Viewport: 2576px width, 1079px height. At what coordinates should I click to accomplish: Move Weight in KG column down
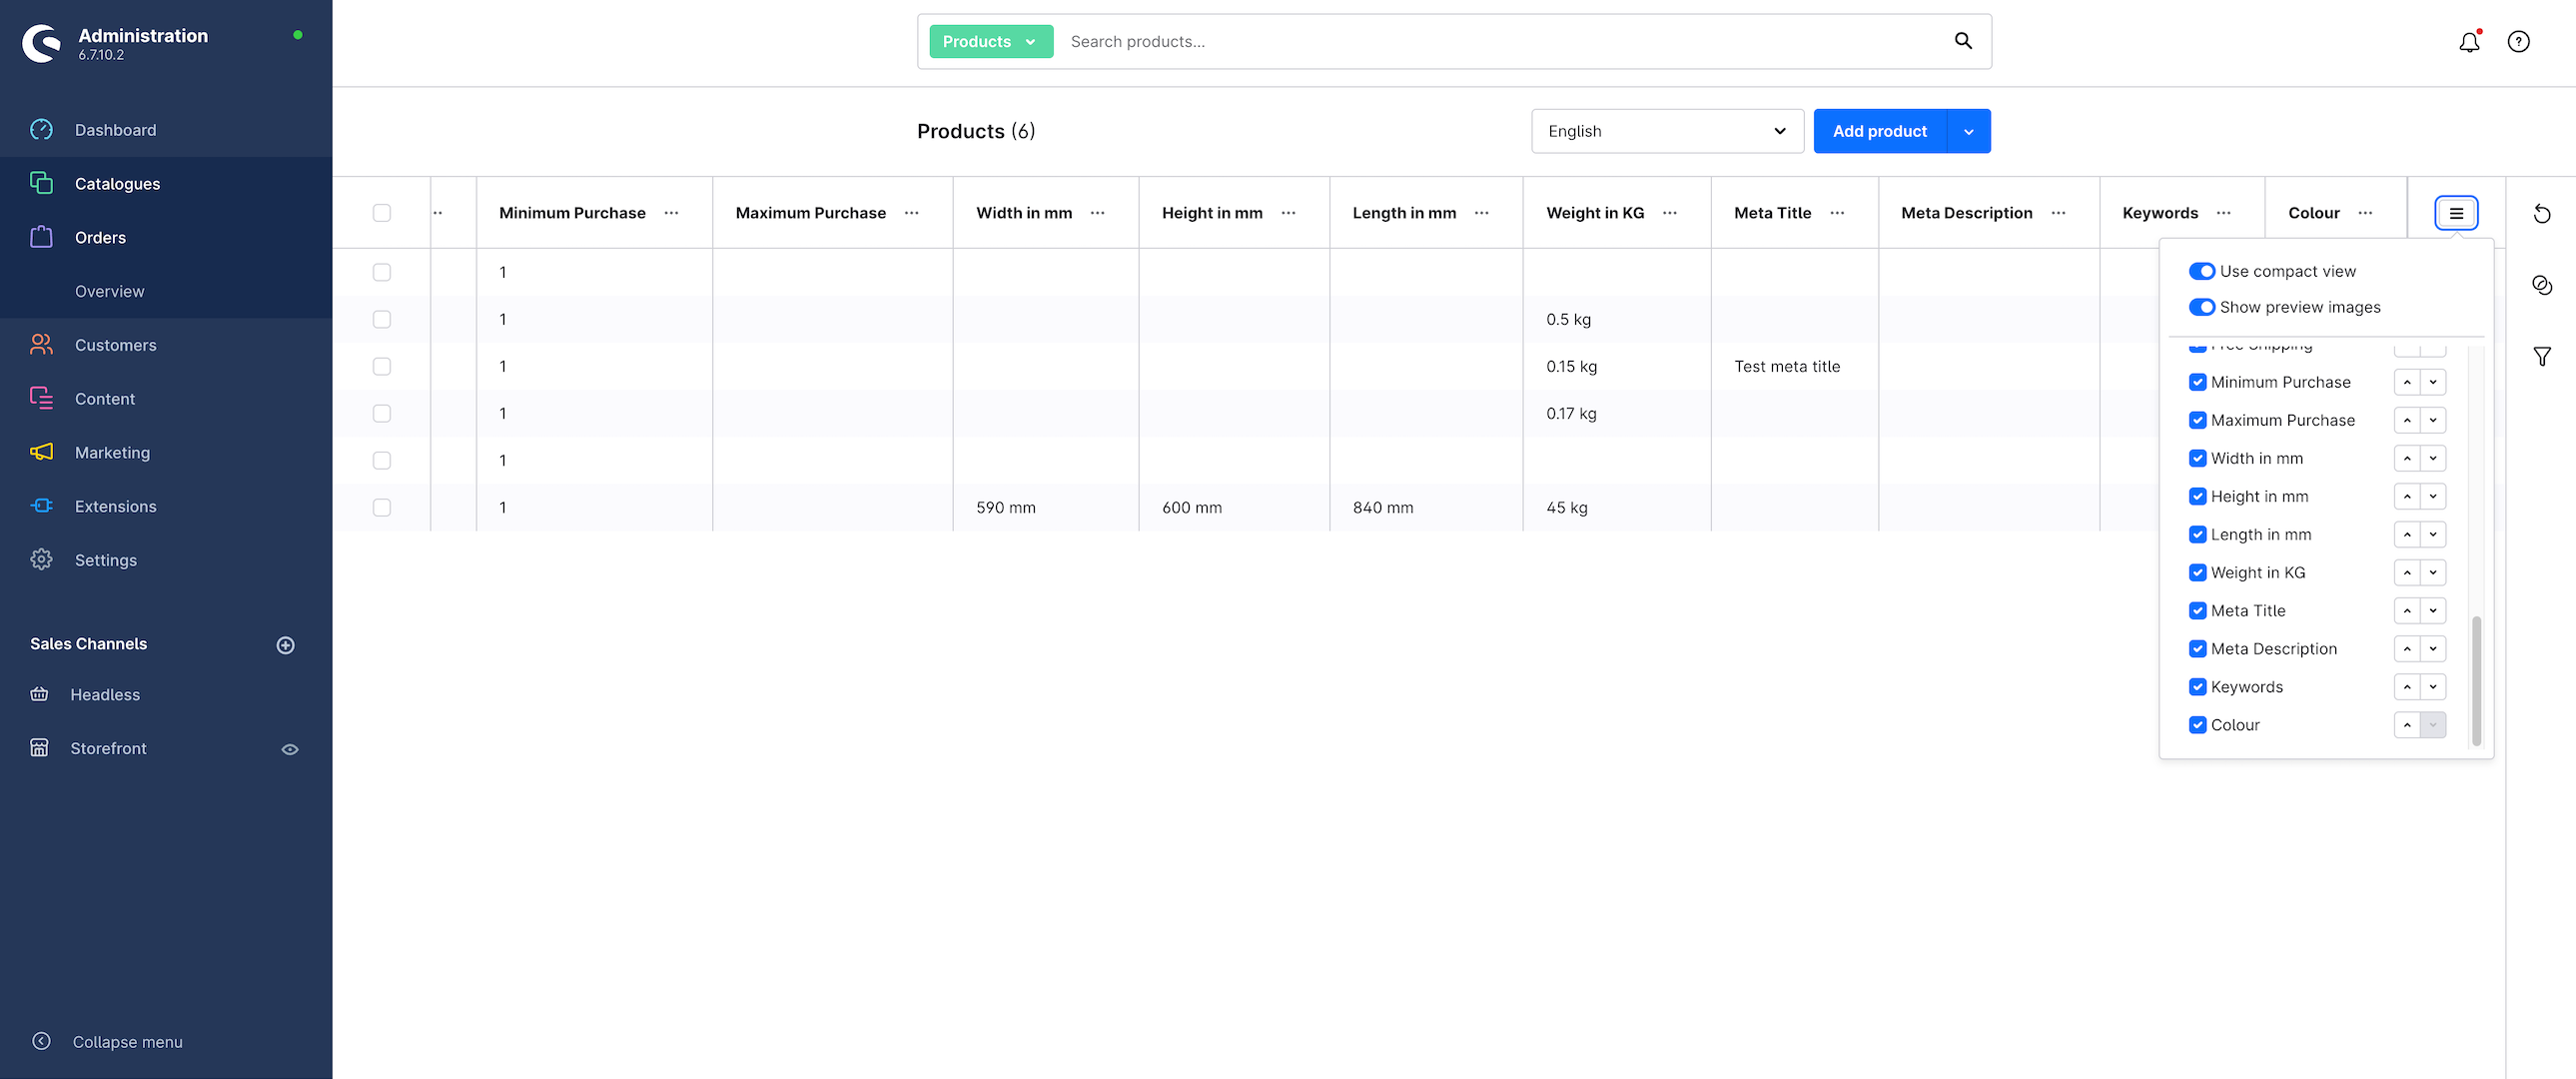click(x=2433, y=572)
